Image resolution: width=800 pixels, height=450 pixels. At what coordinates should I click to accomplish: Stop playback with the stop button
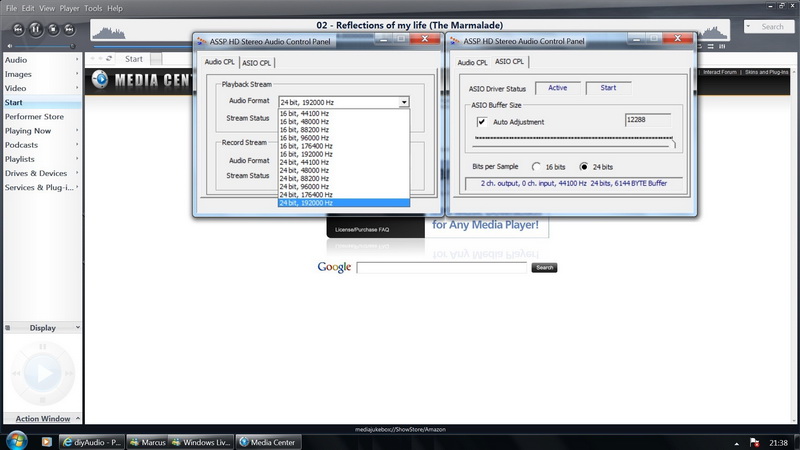click(53, 29)
